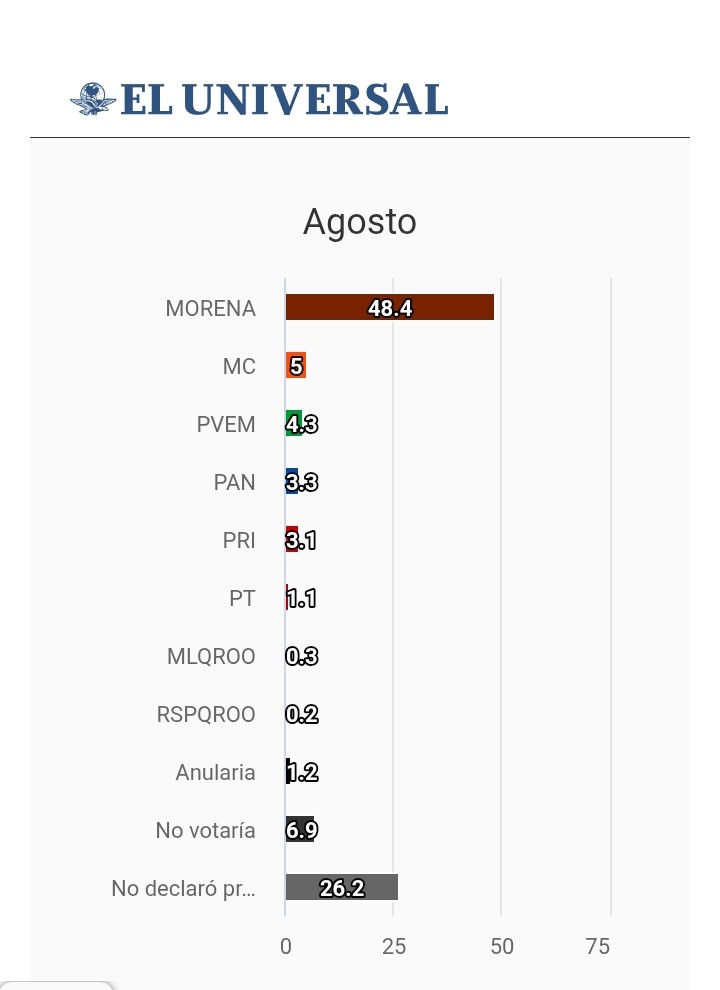
Task: Select the MORENA 48.4 bar
Action: pos(390,307)
